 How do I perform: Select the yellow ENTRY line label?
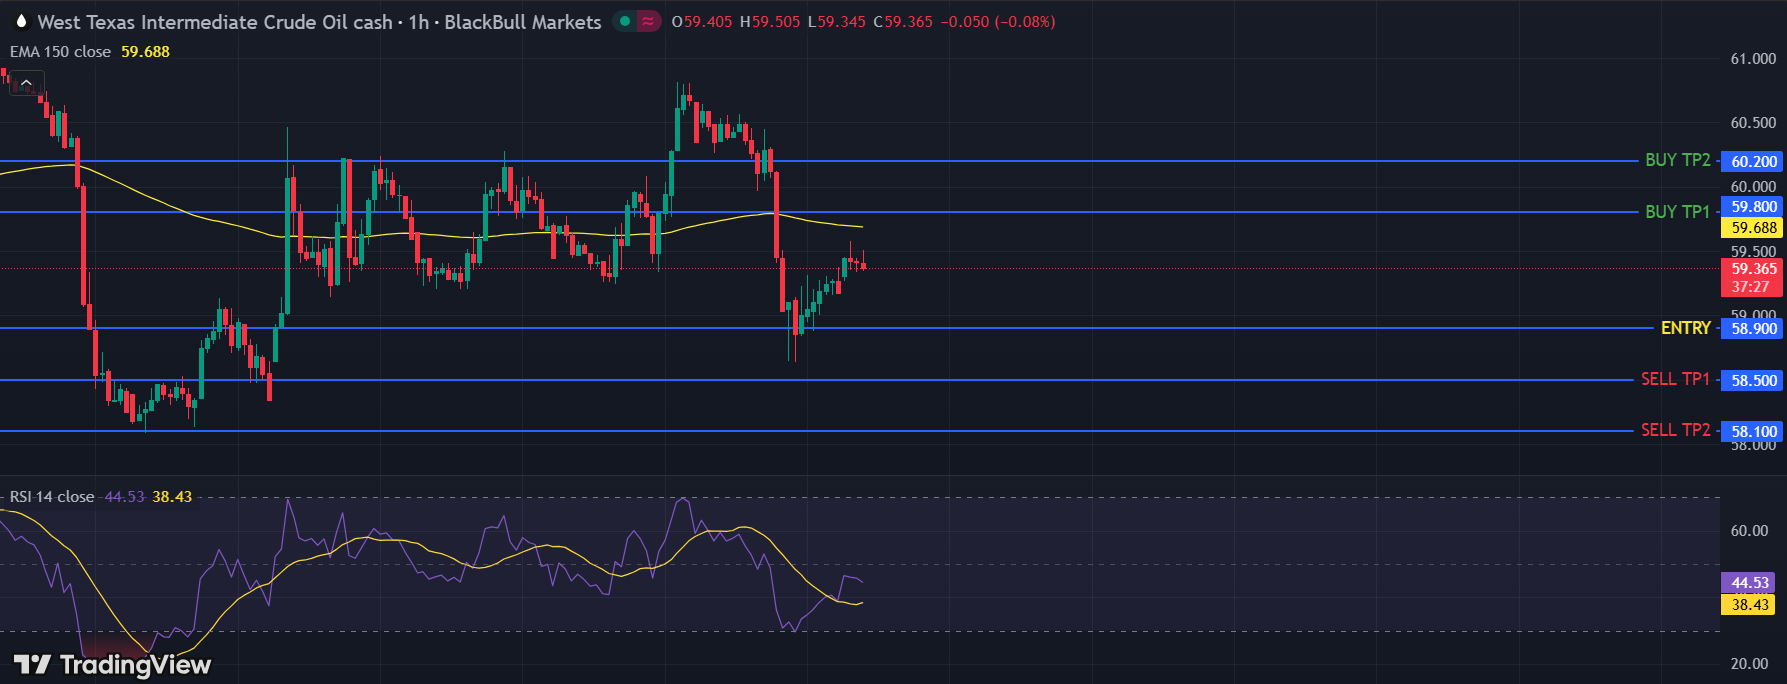tap(1685, 328)
